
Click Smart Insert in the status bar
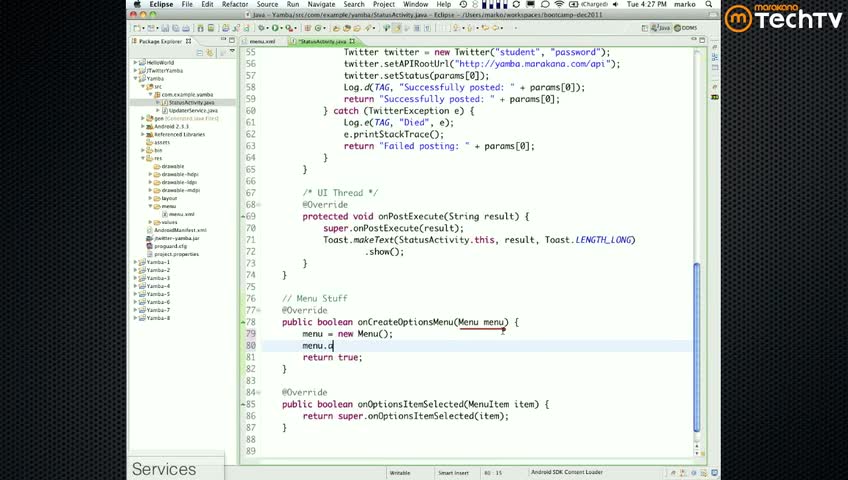coord(453,473)
